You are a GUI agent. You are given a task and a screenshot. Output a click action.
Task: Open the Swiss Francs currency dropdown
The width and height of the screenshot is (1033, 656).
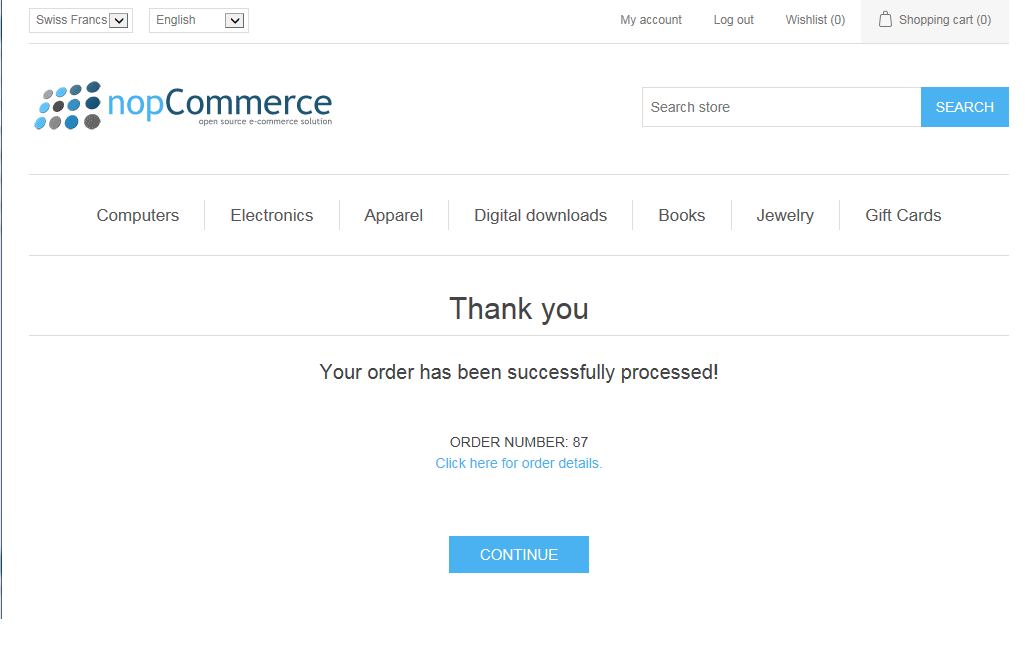point(81,20)
